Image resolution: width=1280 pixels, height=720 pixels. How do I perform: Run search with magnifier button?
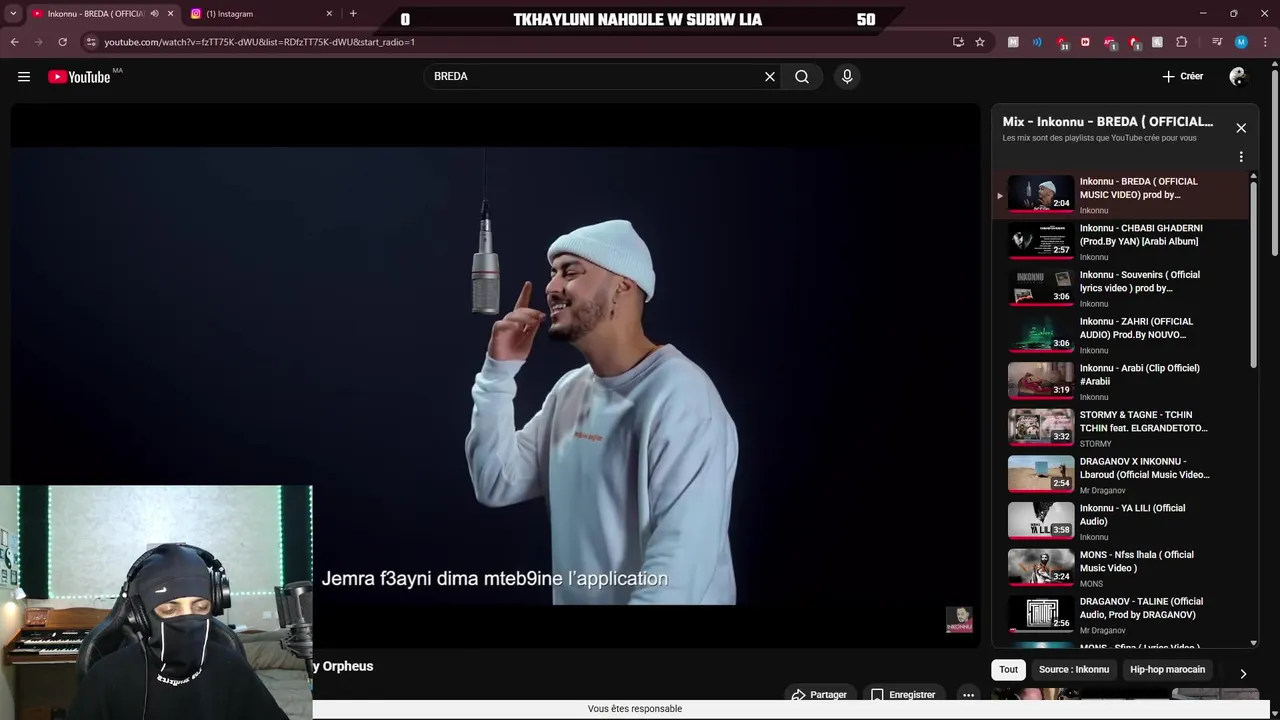(802, 76)
